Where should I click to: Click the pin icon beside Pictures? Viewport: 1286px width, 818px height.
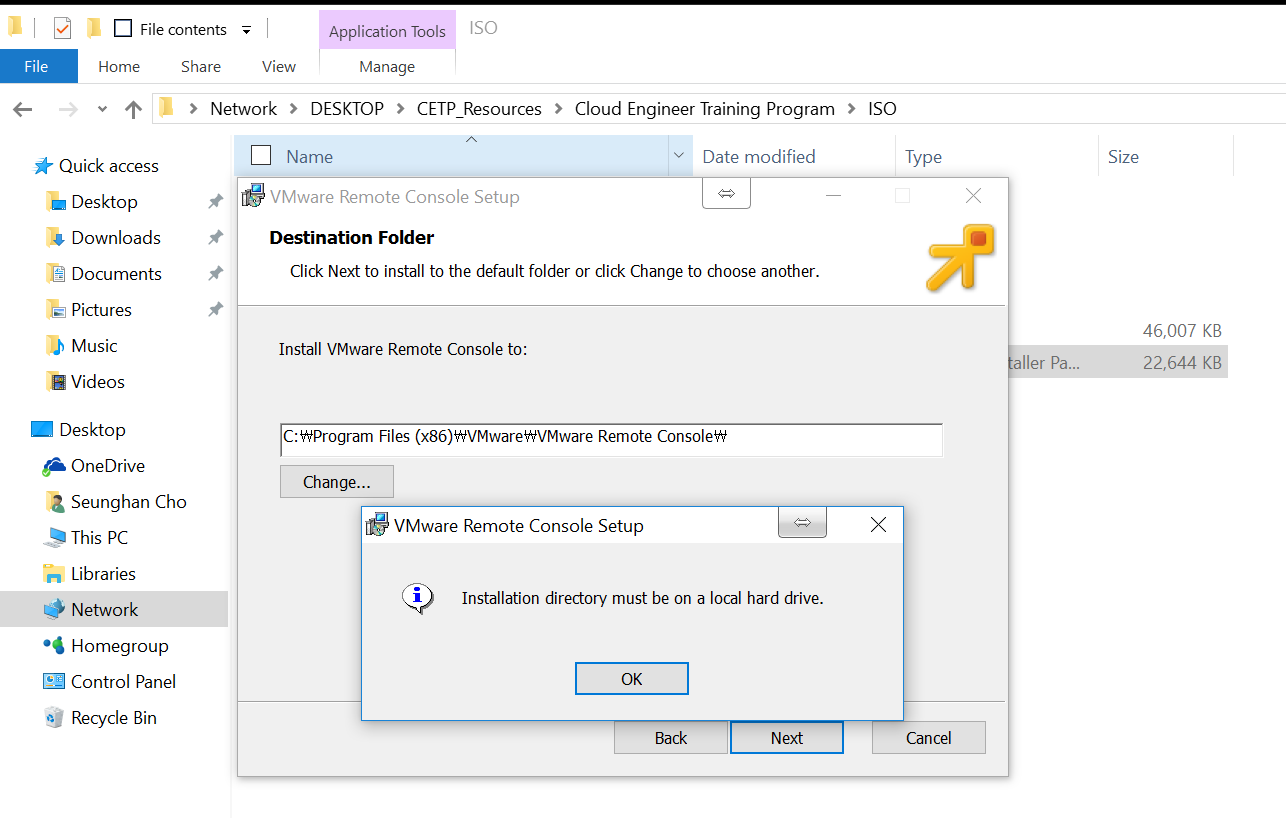215,310
